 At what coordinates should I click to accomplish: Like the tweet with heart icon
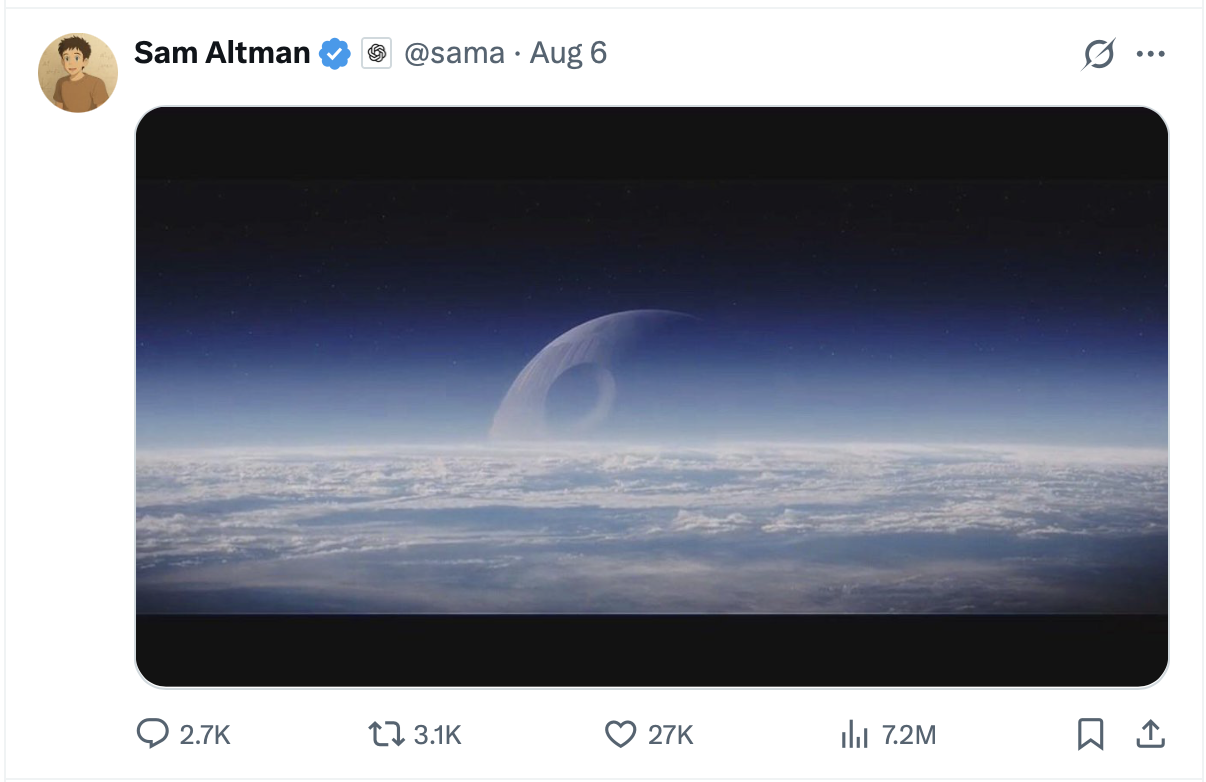point(621,735)
